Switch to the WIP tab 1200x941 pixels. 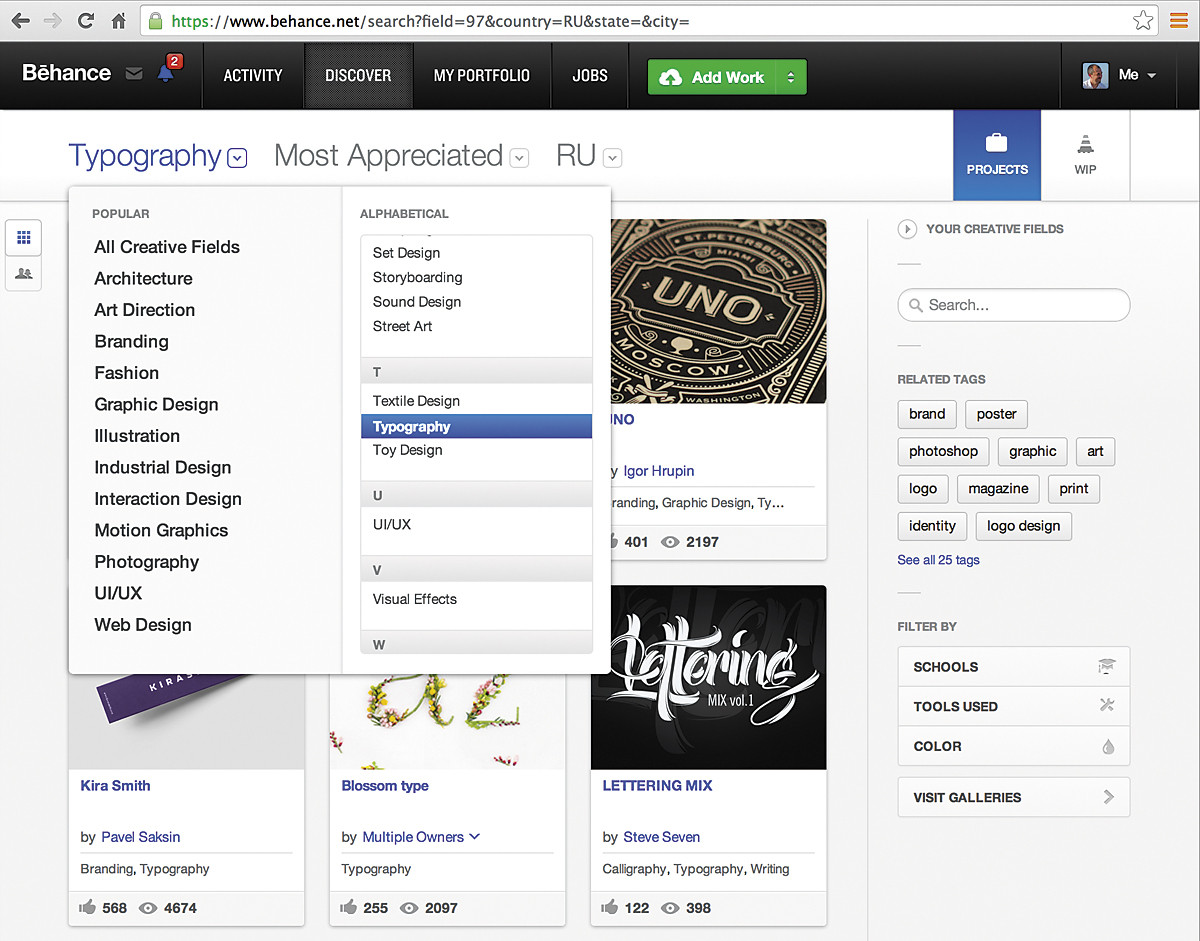tap(1085, 155)
